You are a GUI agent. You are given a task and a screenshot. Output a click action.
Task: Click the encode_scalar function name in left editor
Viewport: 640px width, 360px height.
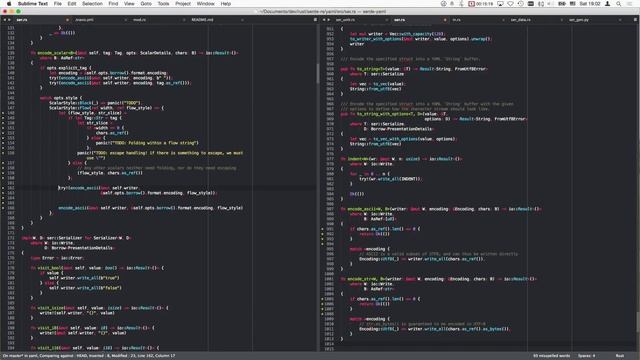pyautogui.click(x=54, y=53)
